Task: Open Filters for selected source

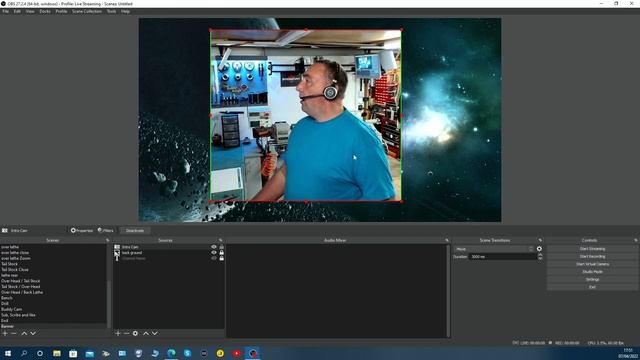Action: pyautogui.click(x=106, y=231)
